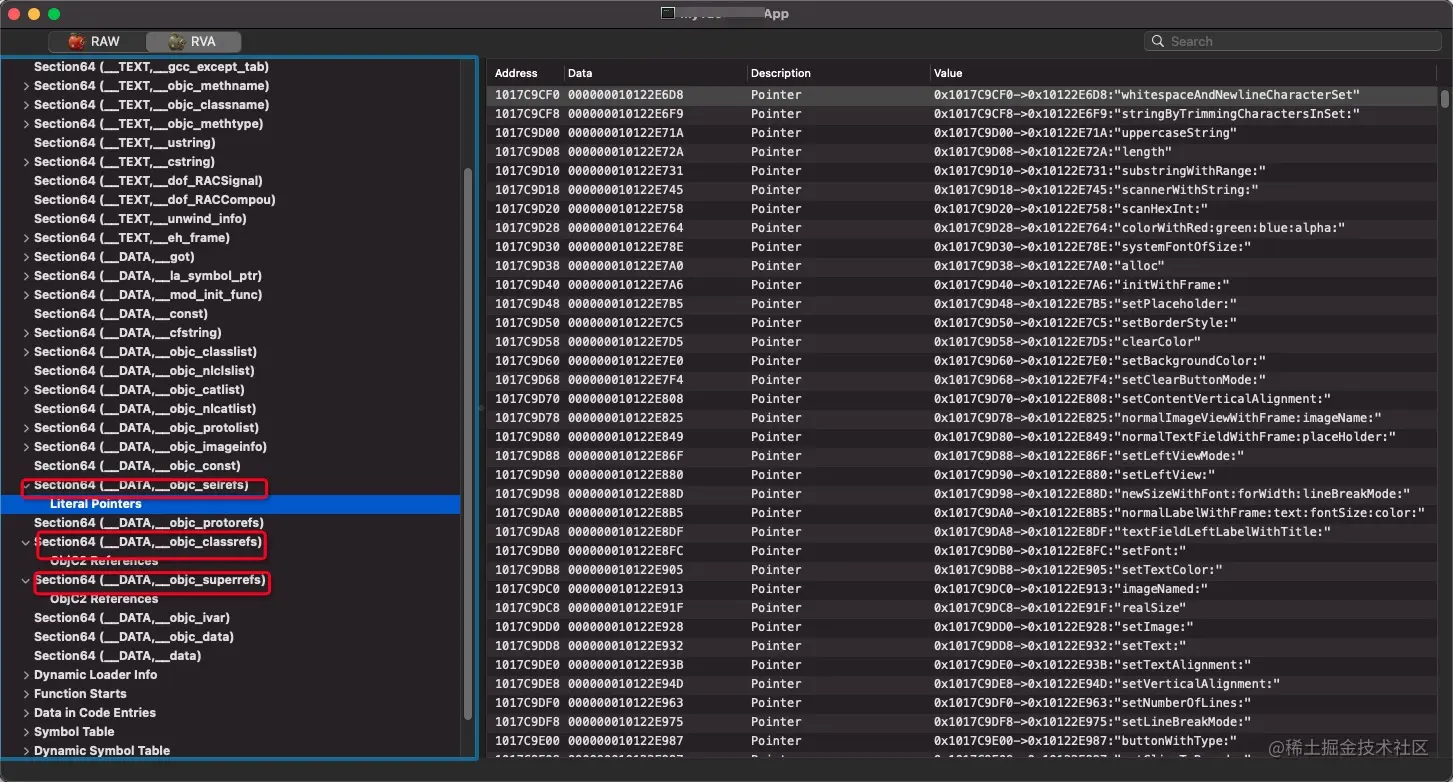Click data cell 000000010122E72A
The width and height of the screenshot is (1453, 782).
626,152
